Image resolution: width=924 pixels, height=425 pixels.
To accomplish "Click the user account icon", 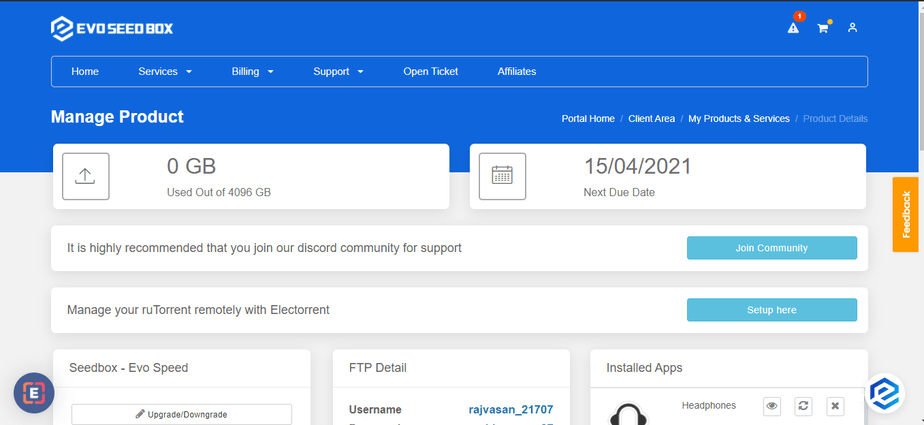I will click(852, 28).
